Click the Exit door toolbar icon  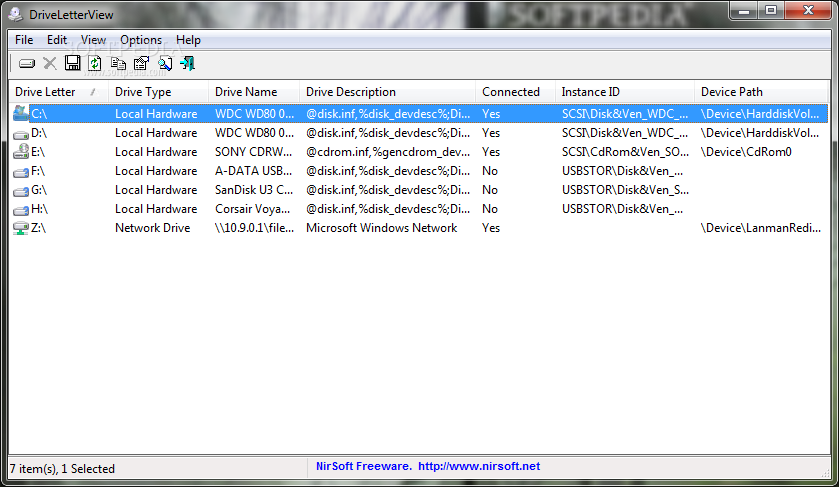(x=187, y=63)
